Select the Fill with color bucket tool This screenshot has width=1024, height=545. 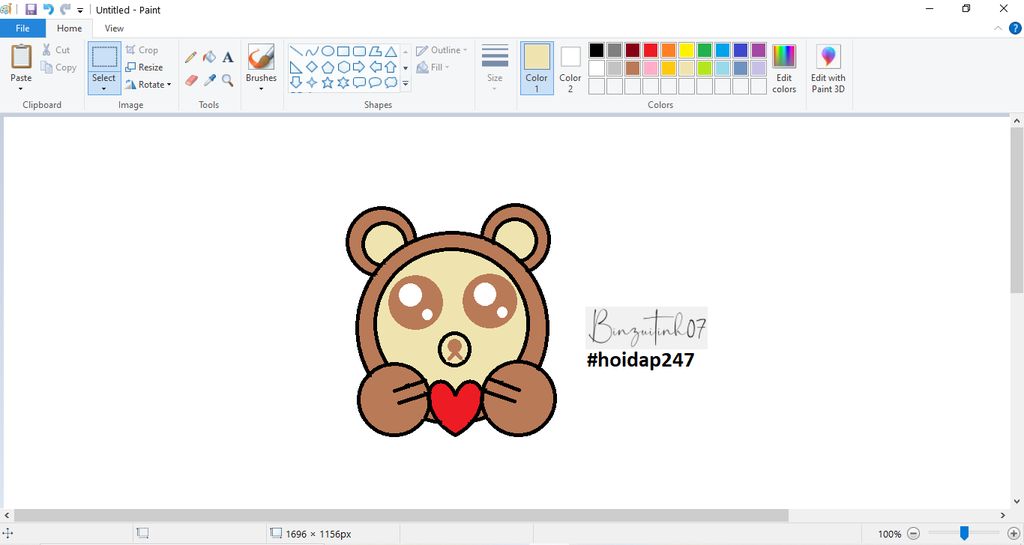pos(209,57)
